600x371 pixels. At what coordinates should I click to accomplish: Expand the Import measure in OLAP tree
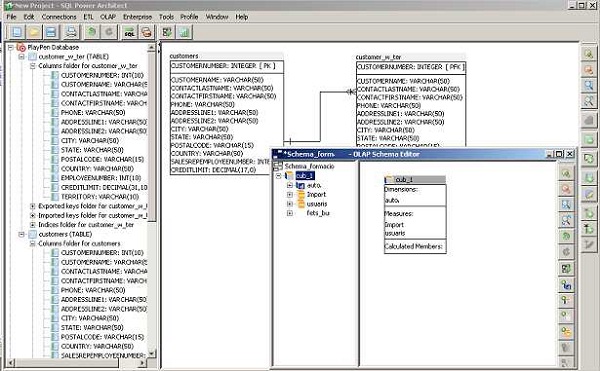click(x=290, y=195)
